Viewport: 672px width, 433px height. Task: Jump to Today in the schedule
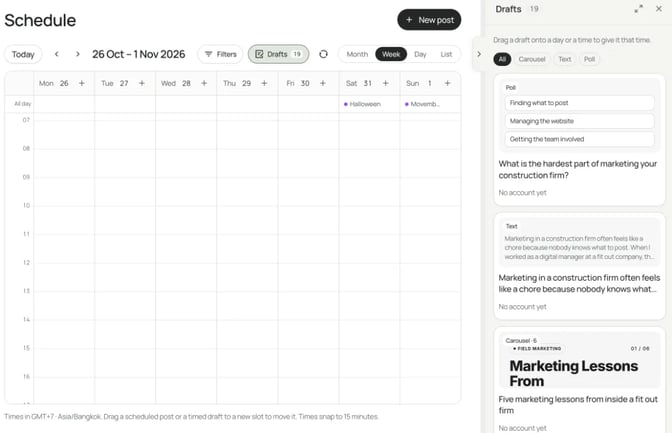pyautogui.click(x=23, y=54)
